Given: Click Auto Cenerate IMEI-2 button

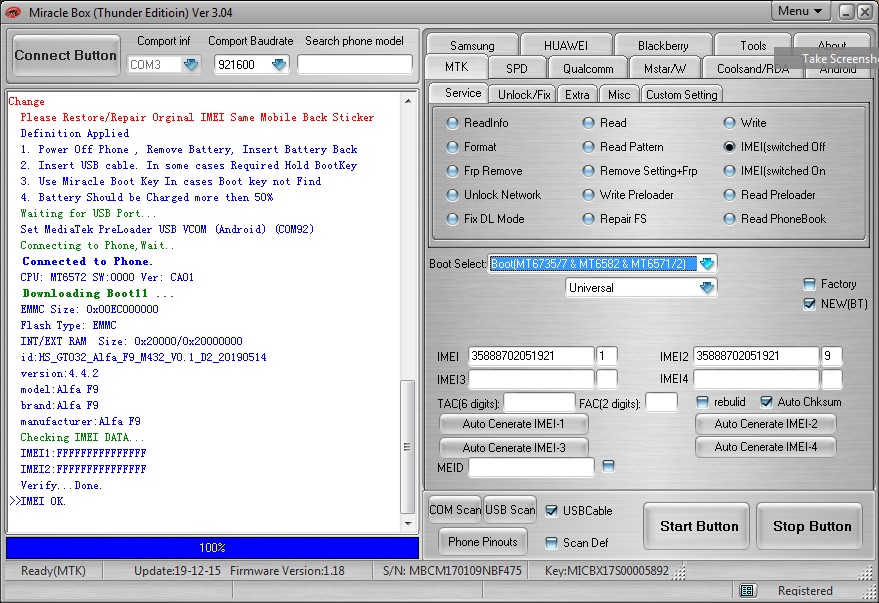Looking at the screenshot, I should tap(765, 424).
